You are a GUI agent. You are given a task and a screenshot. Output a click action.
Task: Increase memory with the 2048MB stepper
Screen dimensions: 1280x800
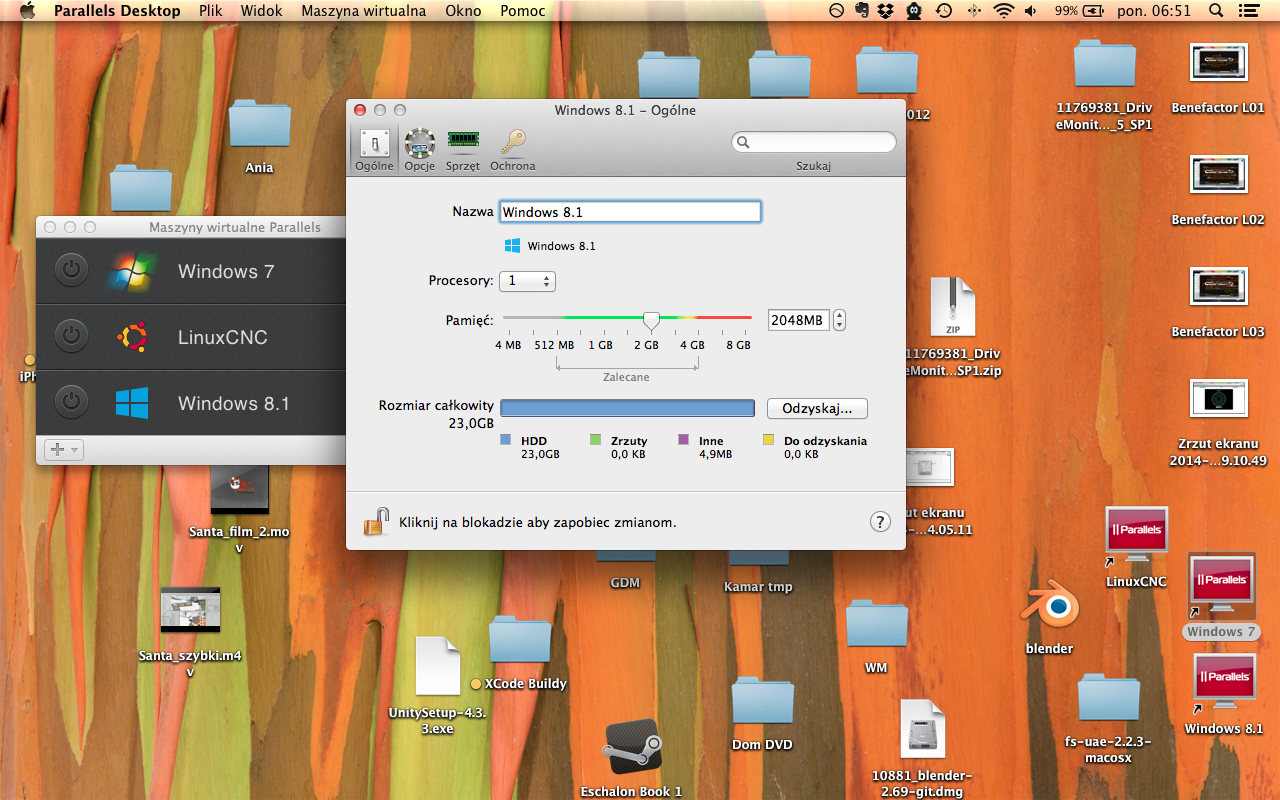(x=839, y=315)
